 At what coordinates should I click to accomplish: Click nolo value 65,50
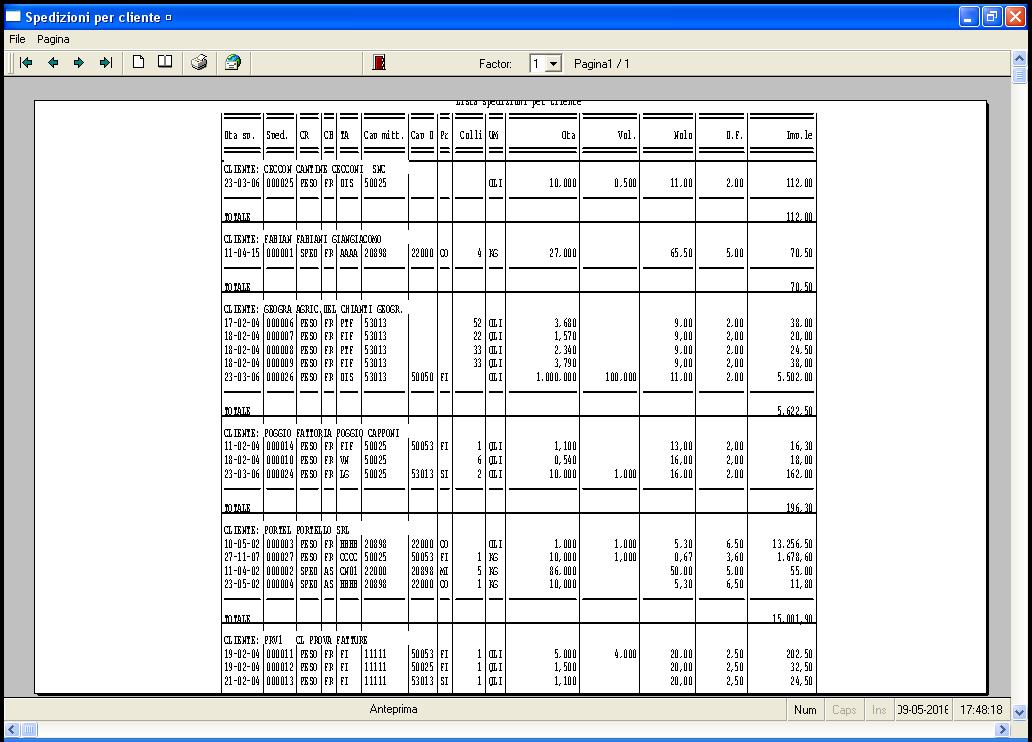pos(681,253)
